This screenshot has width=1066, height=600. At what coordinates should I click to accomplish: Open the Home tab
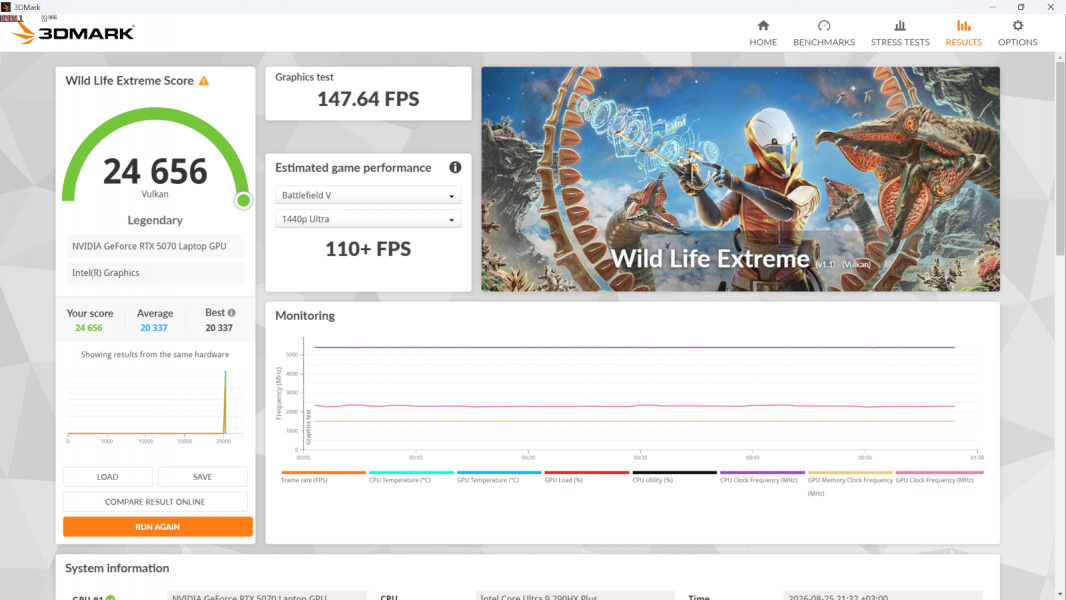763,33
